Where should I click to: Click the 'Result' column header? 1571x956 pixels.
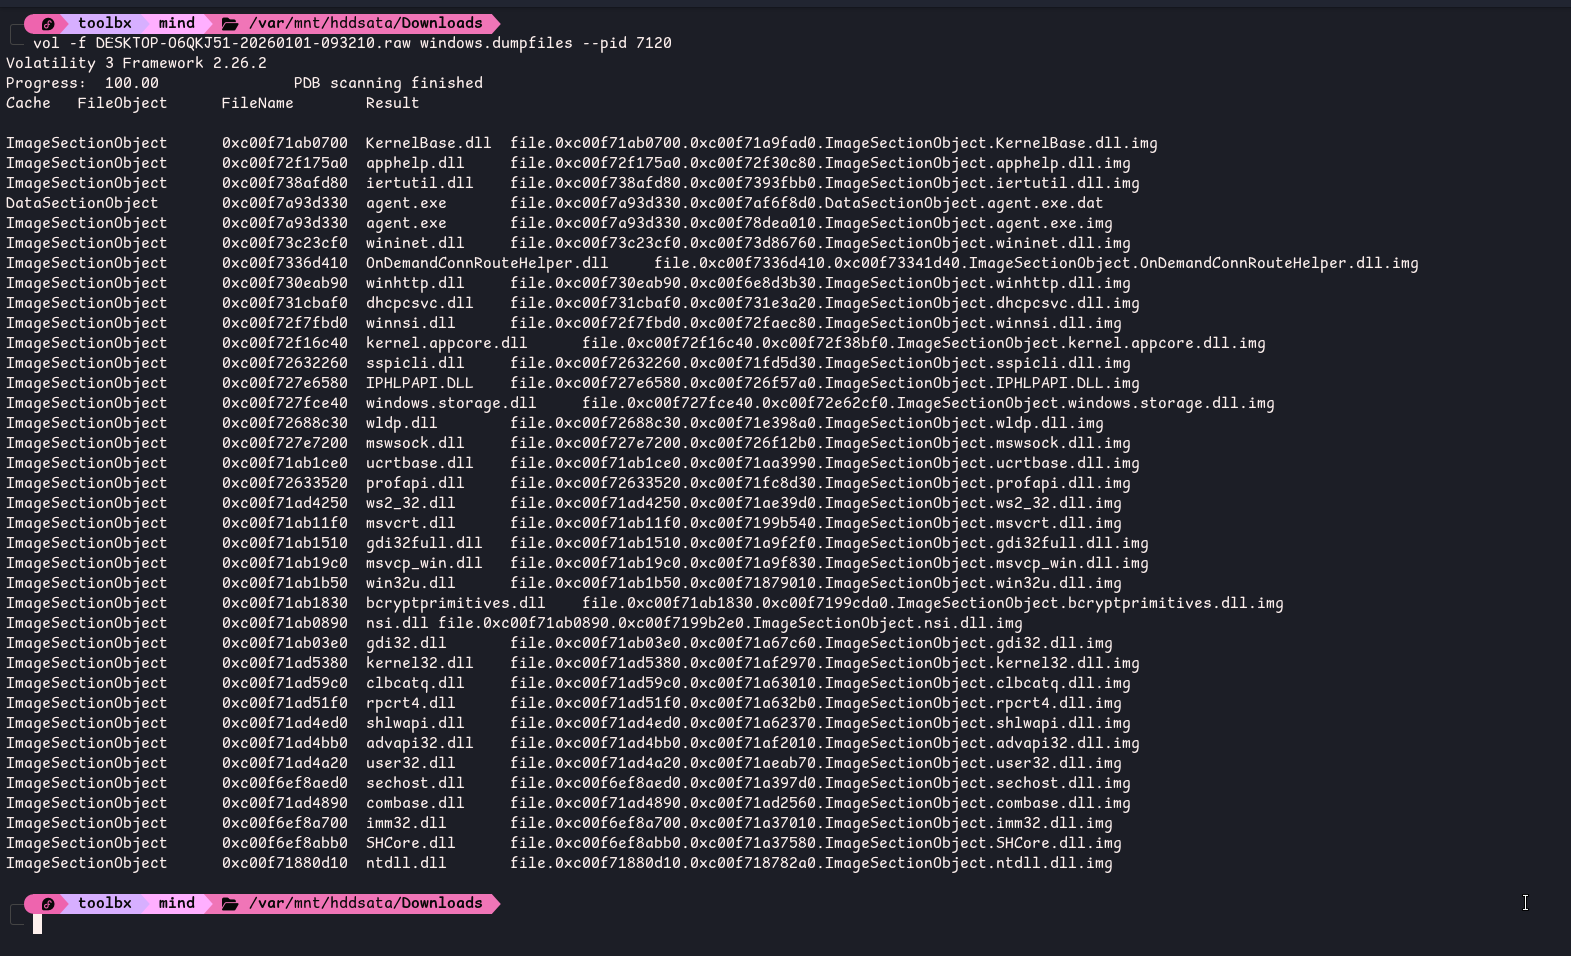[392, 103]
